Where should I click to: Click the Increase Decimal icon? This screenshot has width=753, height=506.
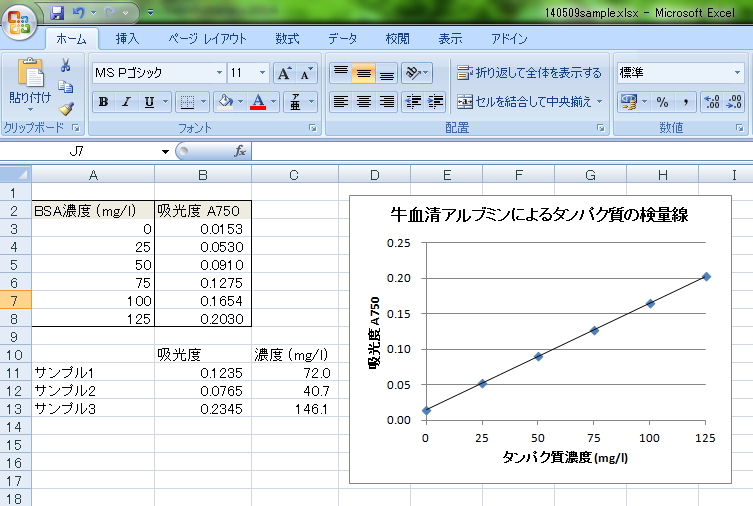[711, 102]
